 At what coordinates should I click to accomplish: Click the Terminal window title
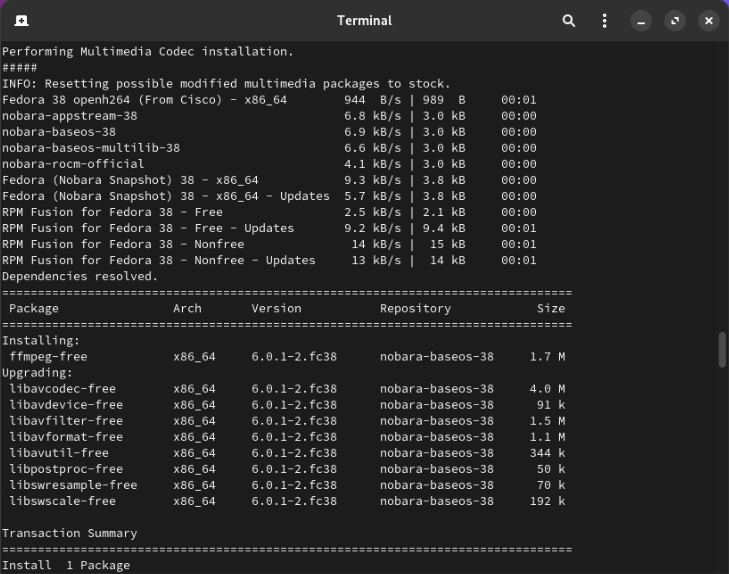[364, 20]
